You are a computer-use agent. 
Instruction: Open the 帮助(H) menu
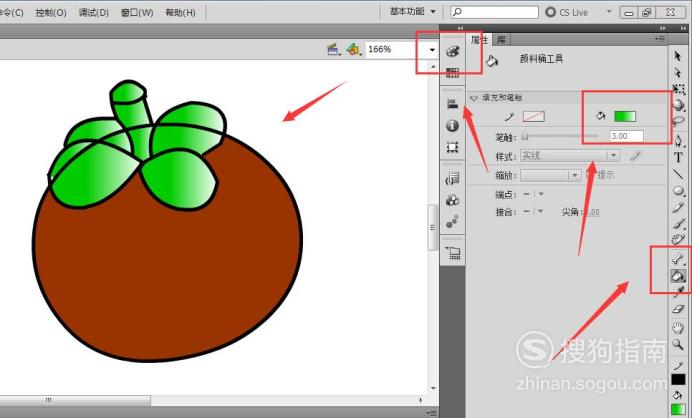[180, 13]
